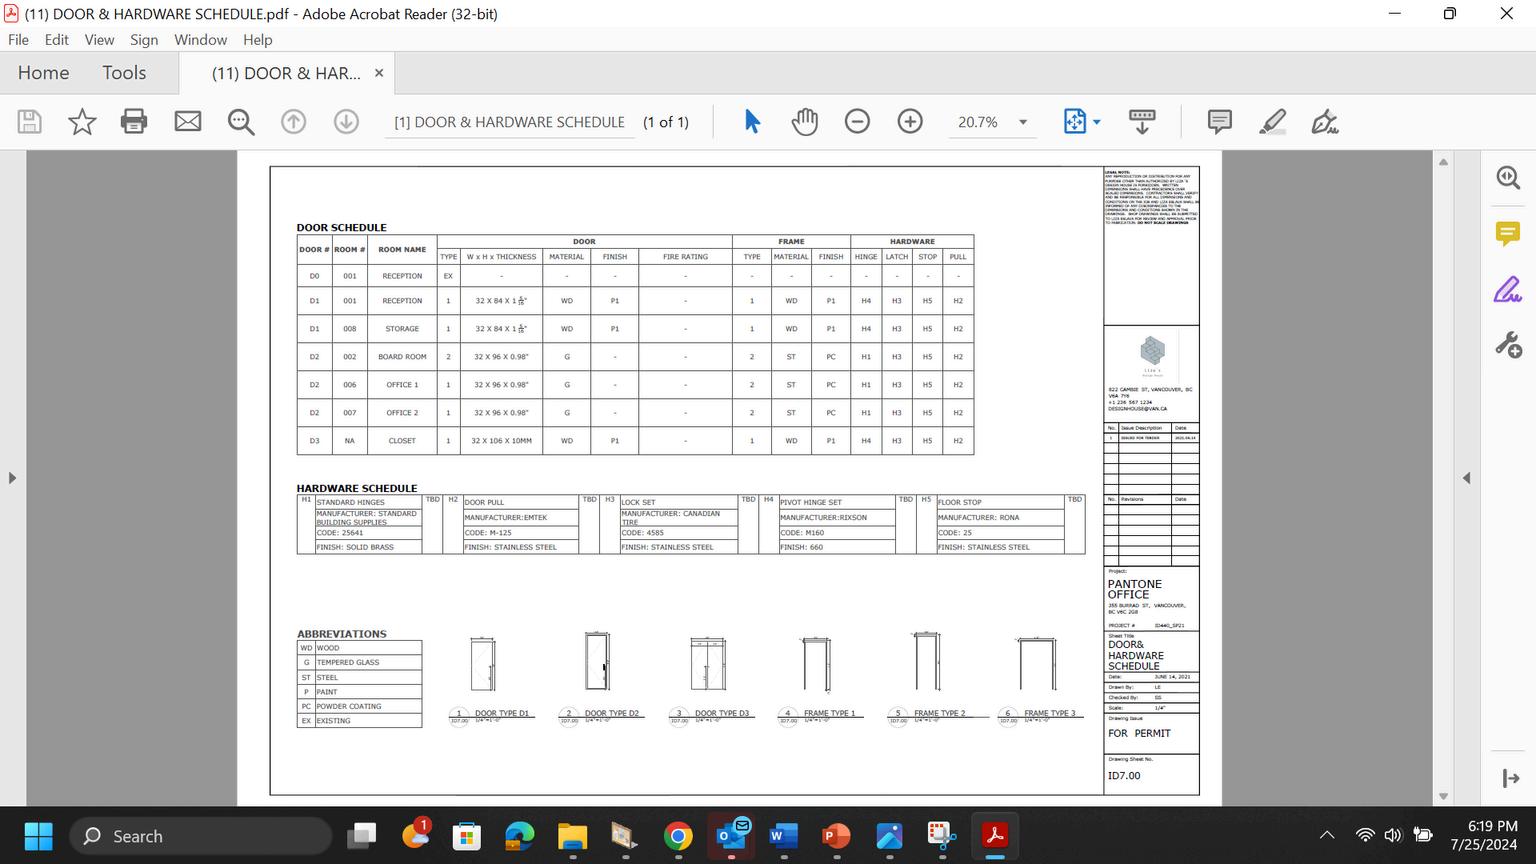
Task: Go to the next page arrow
Action: click(x=346, y=122)
